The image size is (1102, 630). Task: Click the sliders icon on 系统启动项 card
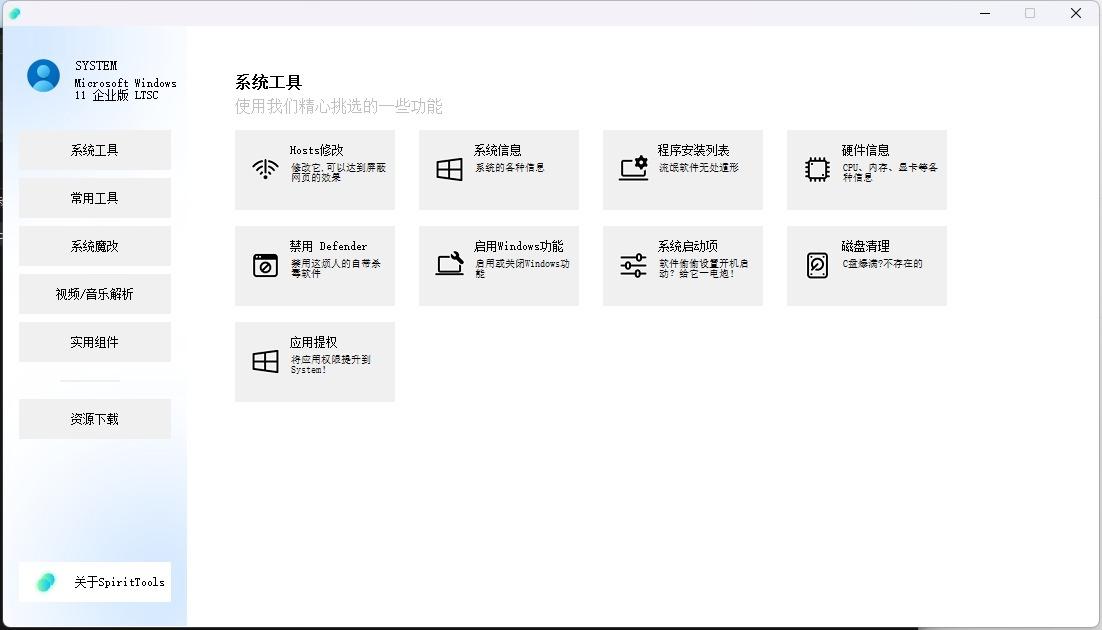pyautogui.click(x=633, y=265)
